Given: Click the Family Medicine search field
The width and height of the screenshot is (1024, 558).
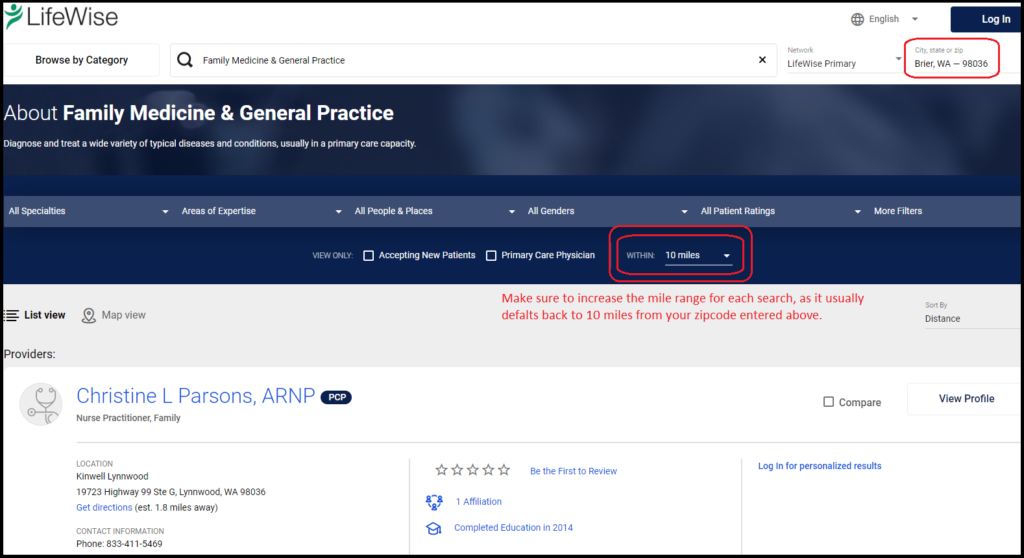Looking at the screenshot, I should (x=473, y=60).
